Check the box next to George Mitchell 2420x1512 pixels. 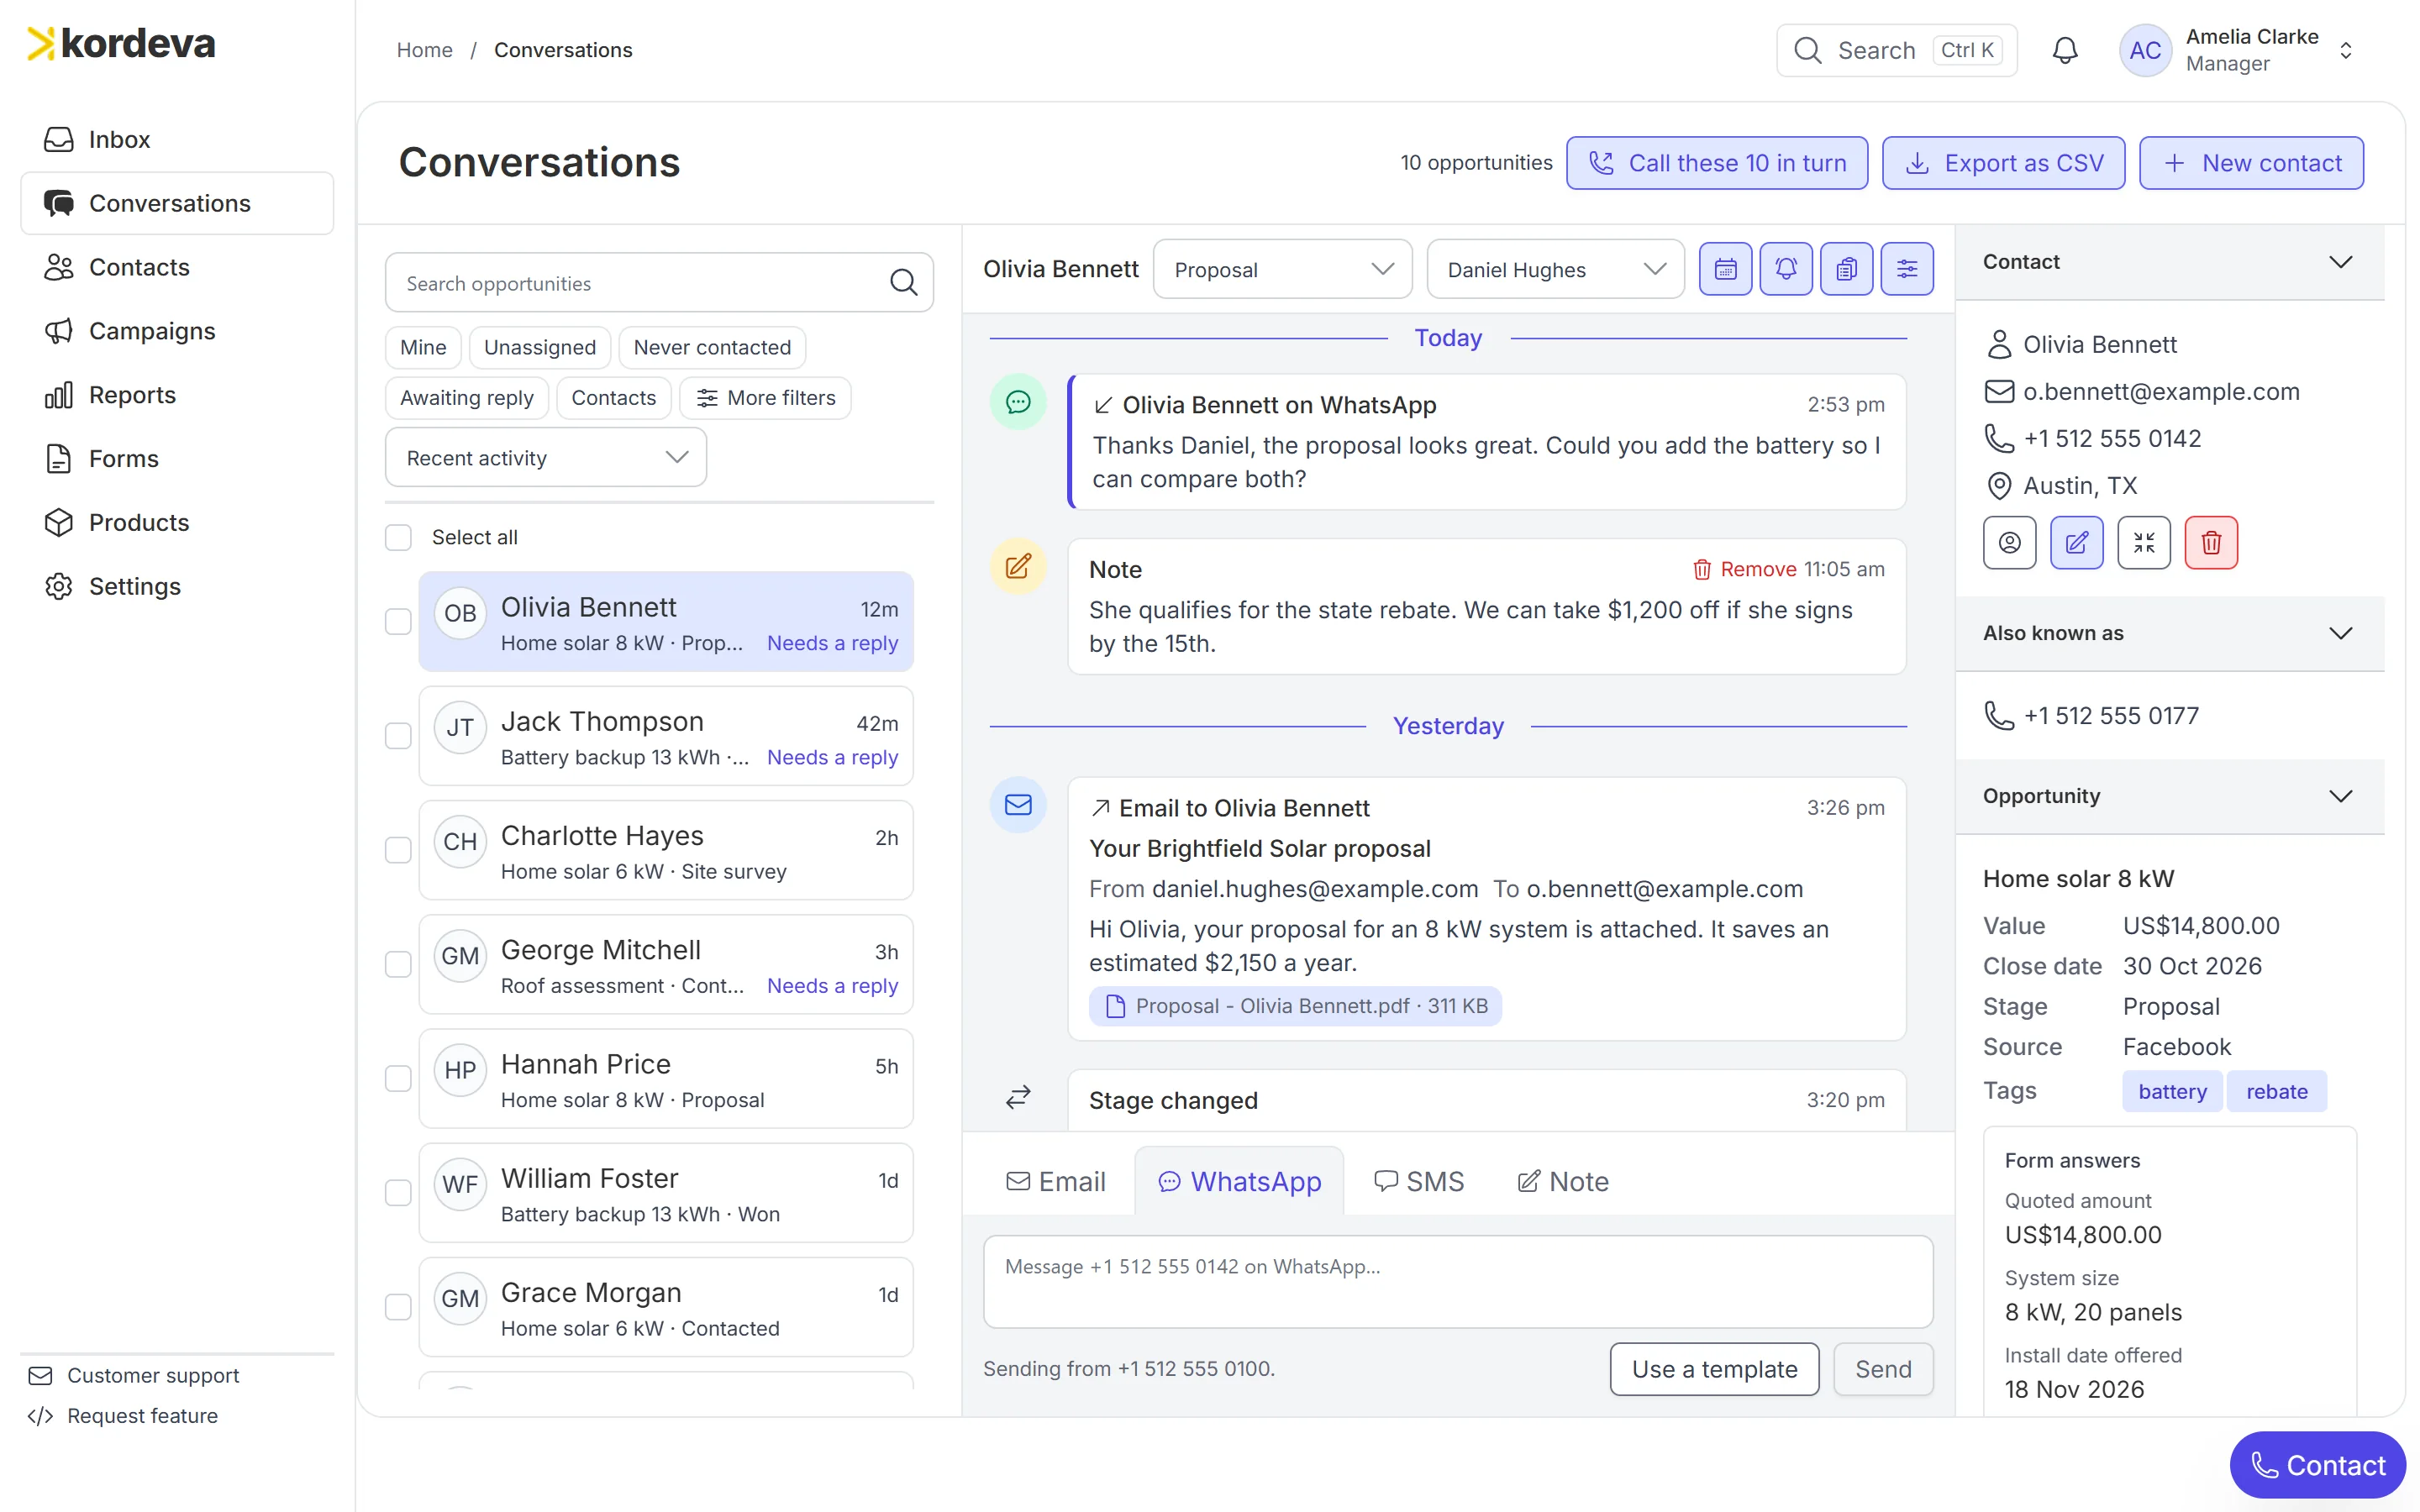398,965
